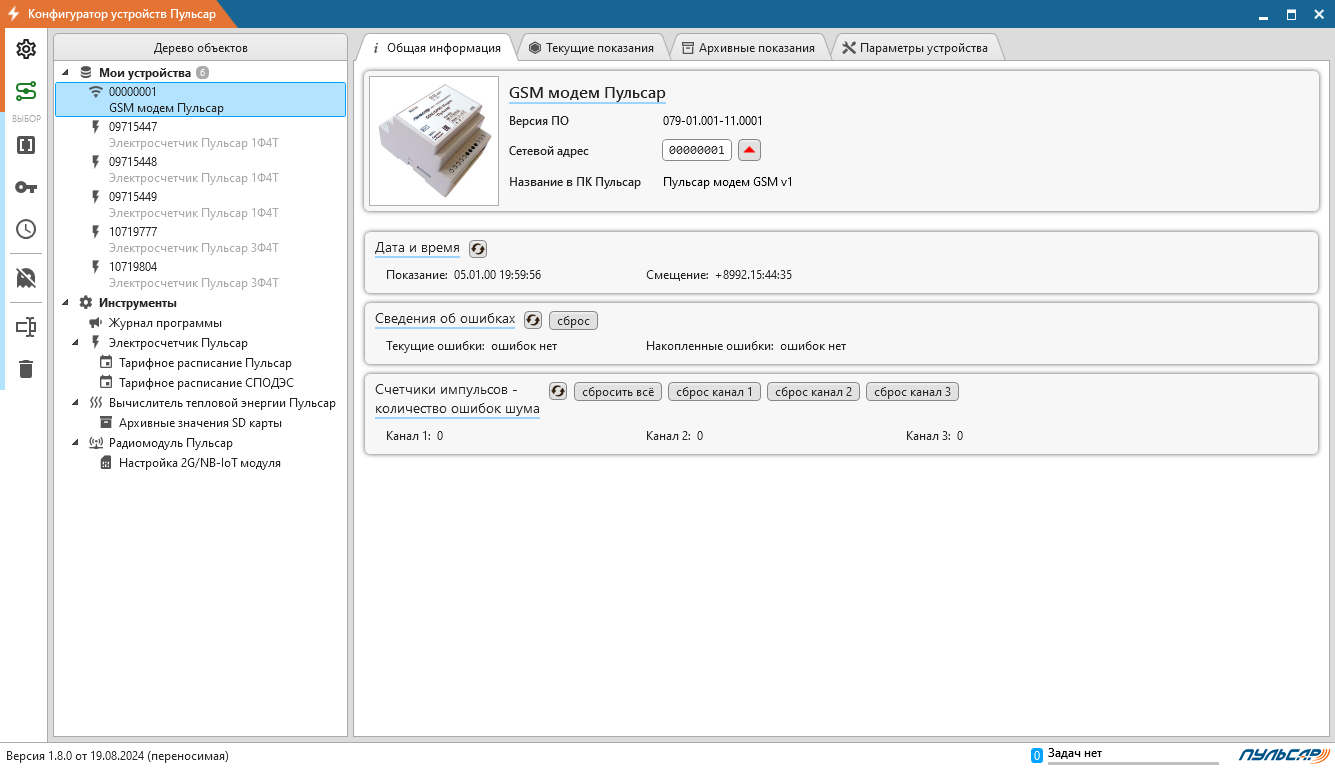Click the tasks counter badge in status bar
This screenshot has width=1335, height=768.
(1037, 755)
